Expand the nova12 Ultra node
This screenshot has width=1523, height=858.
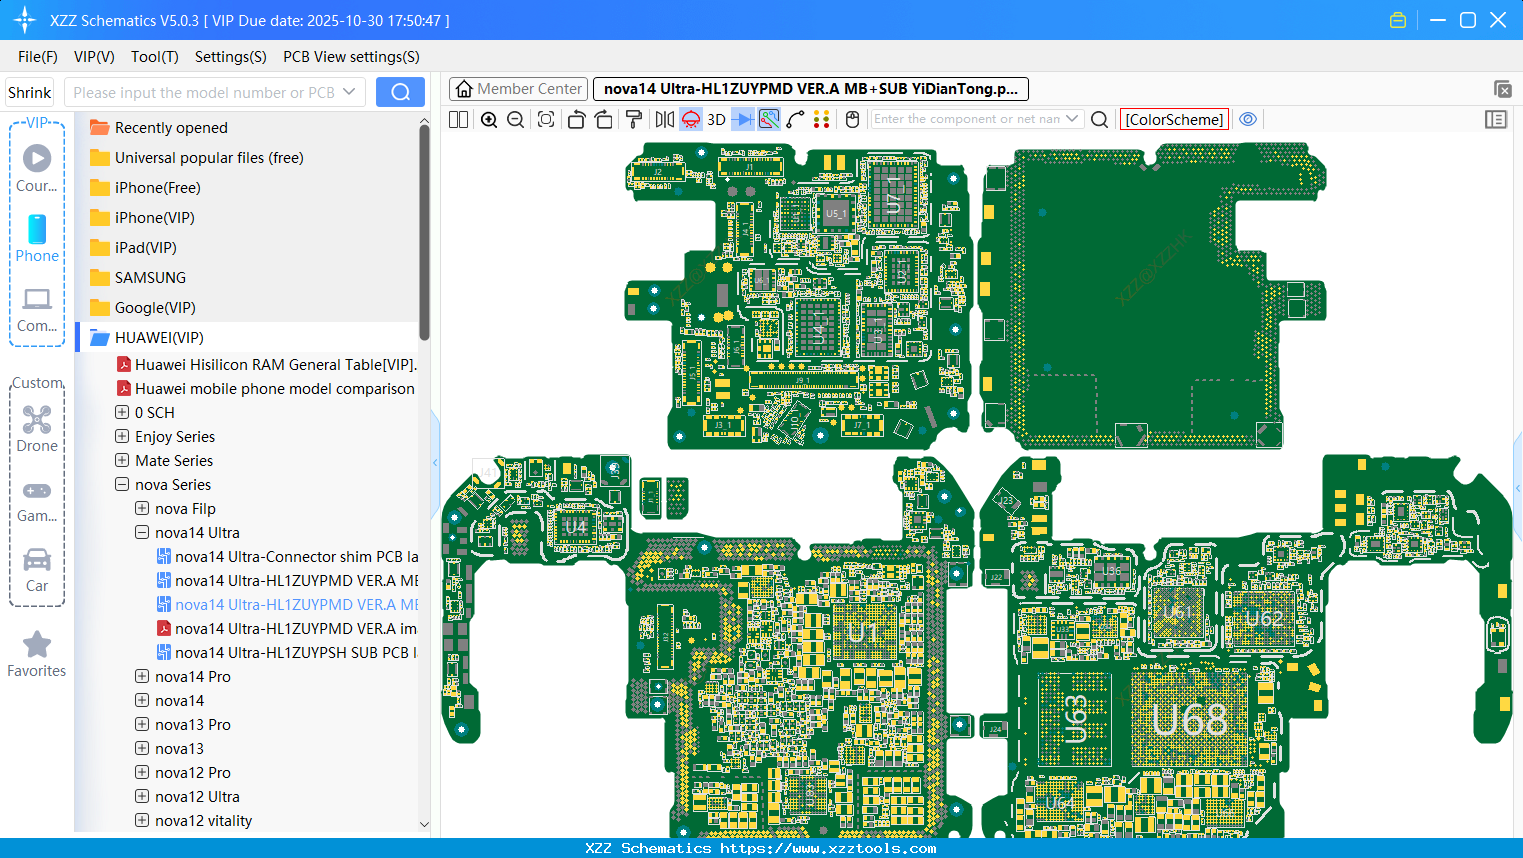click(x=142, y=796)
